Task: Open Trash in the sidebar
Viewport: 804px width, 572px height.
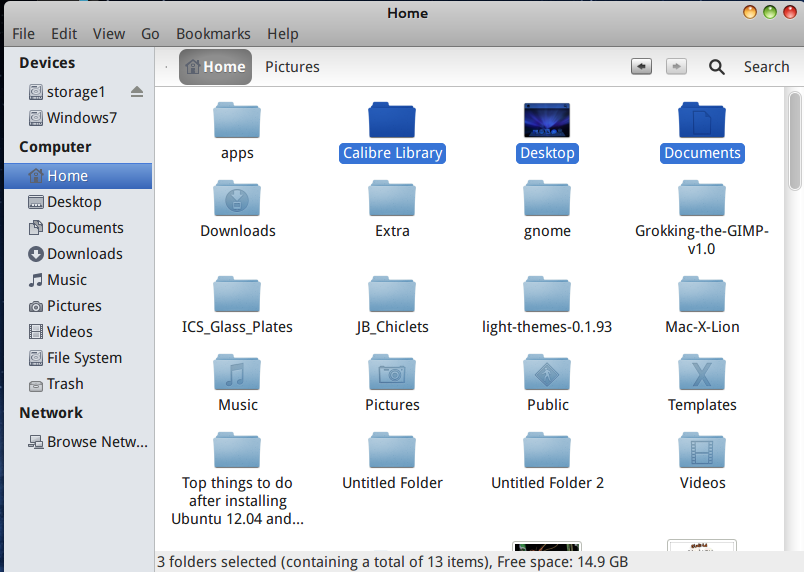Action: [x=55, y=384]
